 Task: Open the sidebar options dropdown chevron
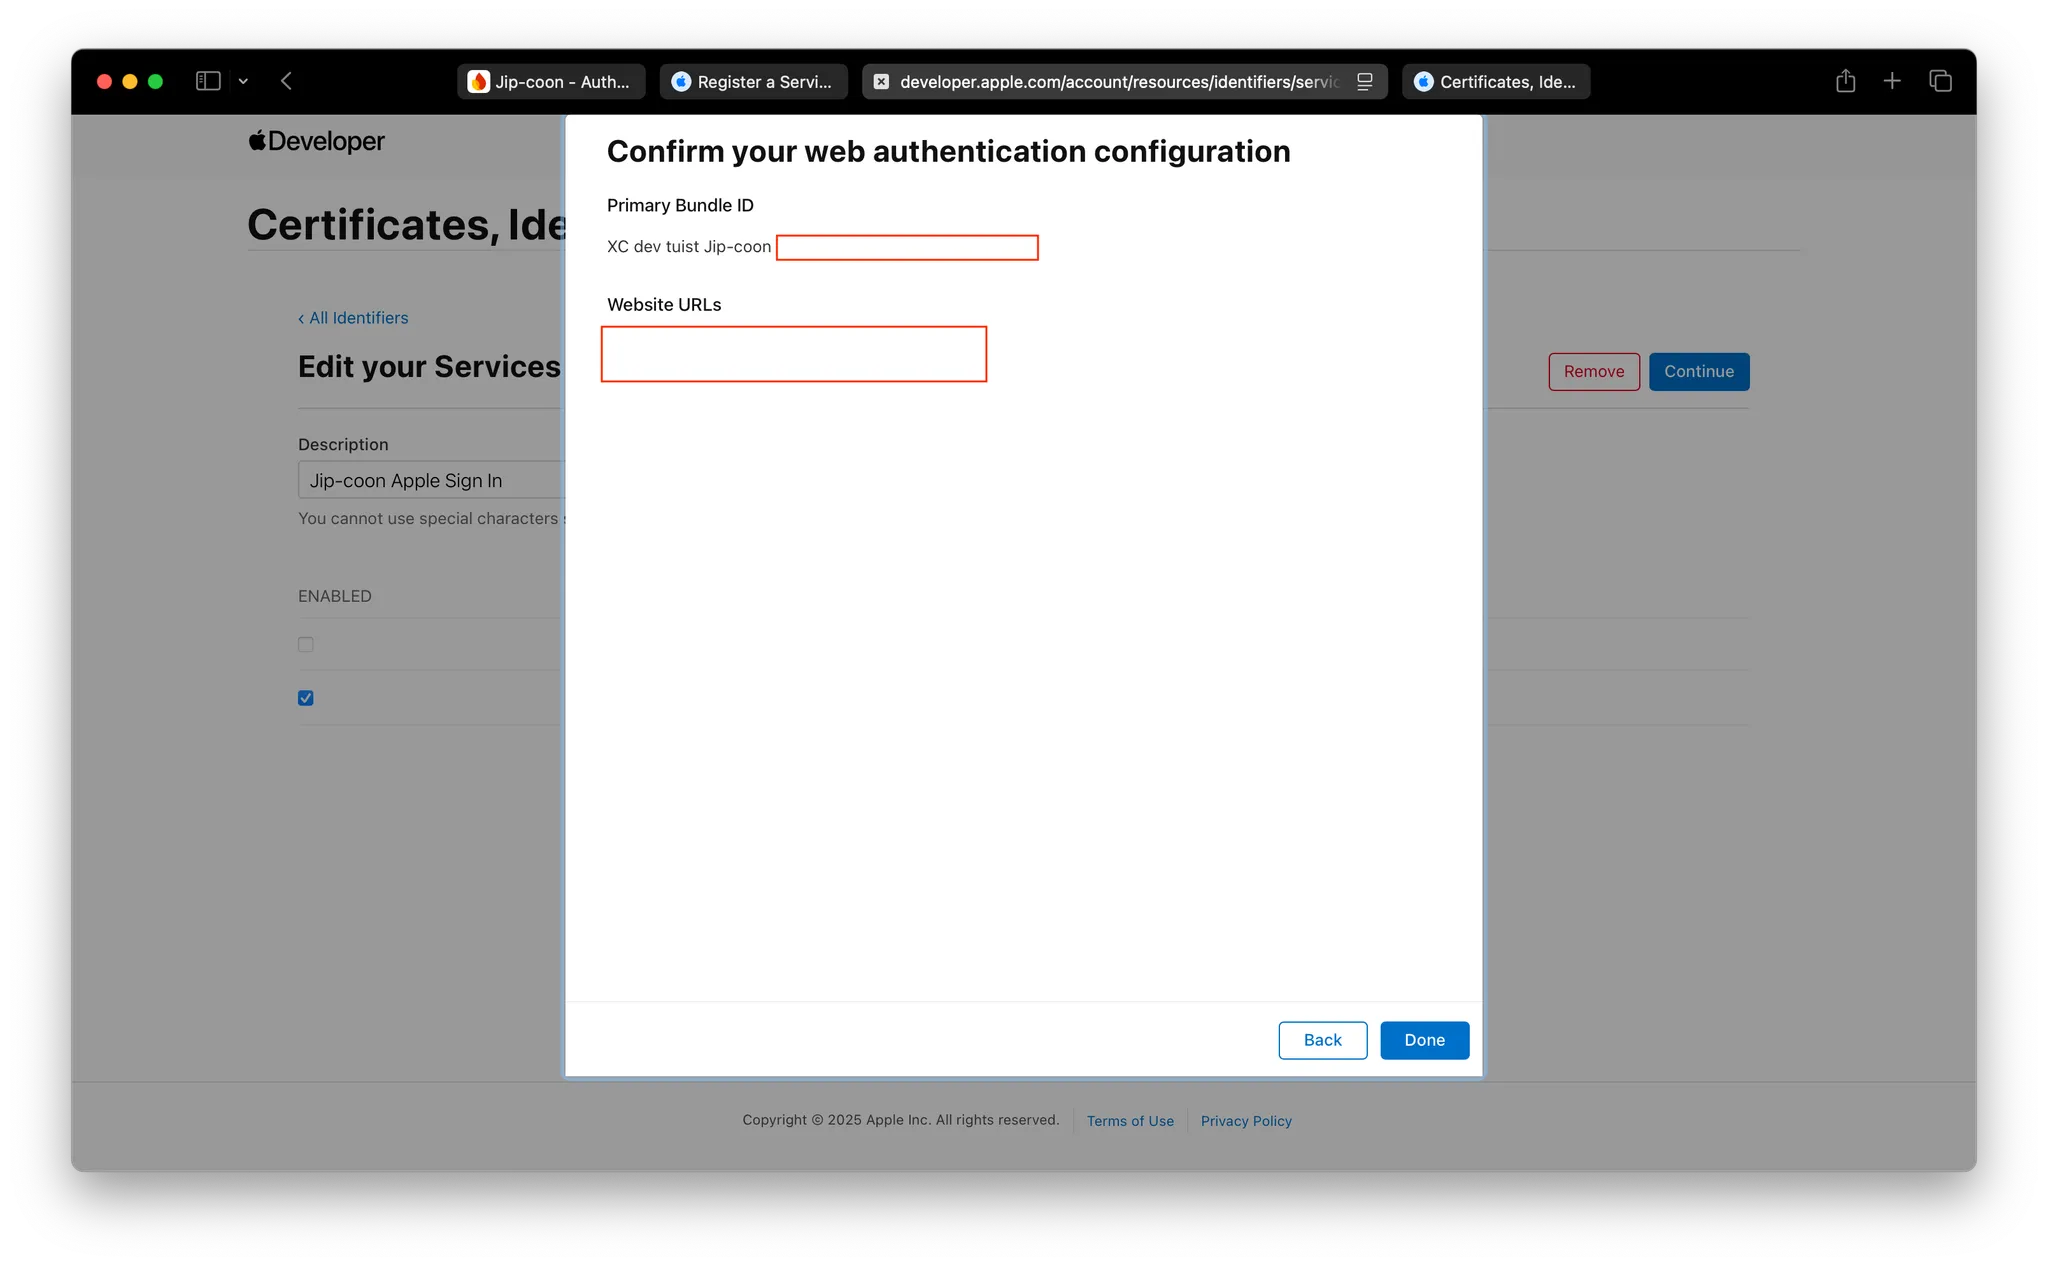click(243, 81)
